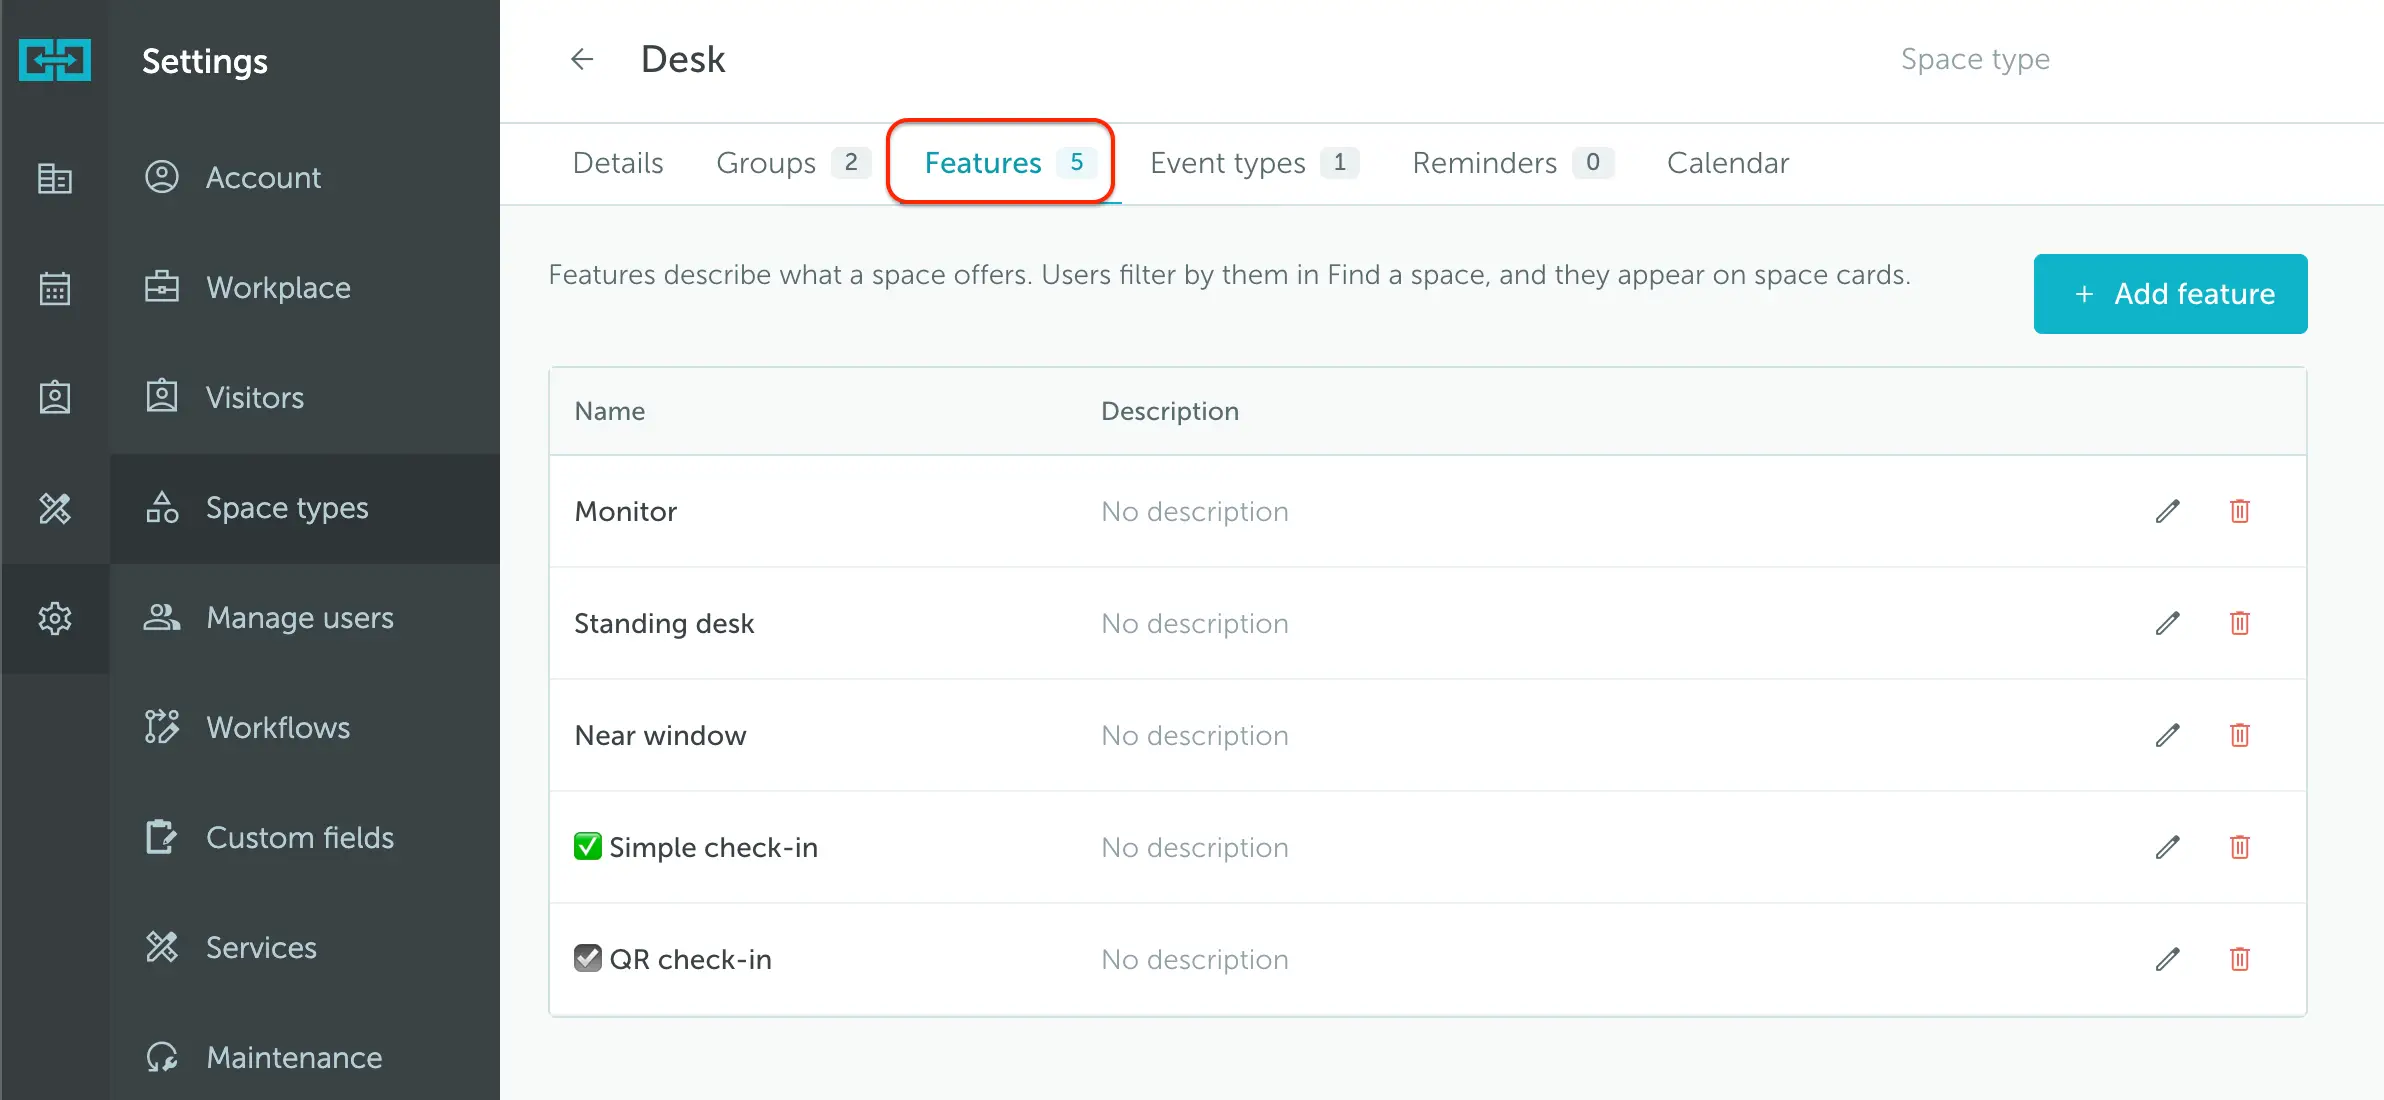The image size is (2384, 1100).
Task: Delete the Monitor feature with the trash icon
Action: [x=2240, y=511]
